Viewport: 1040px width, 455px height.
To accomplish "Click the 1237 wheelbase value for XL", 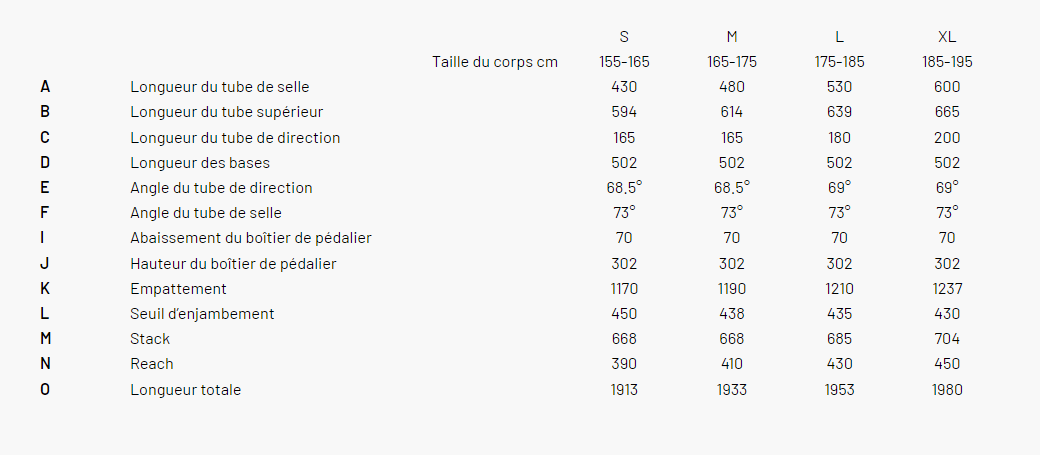I will coord(947,289).
